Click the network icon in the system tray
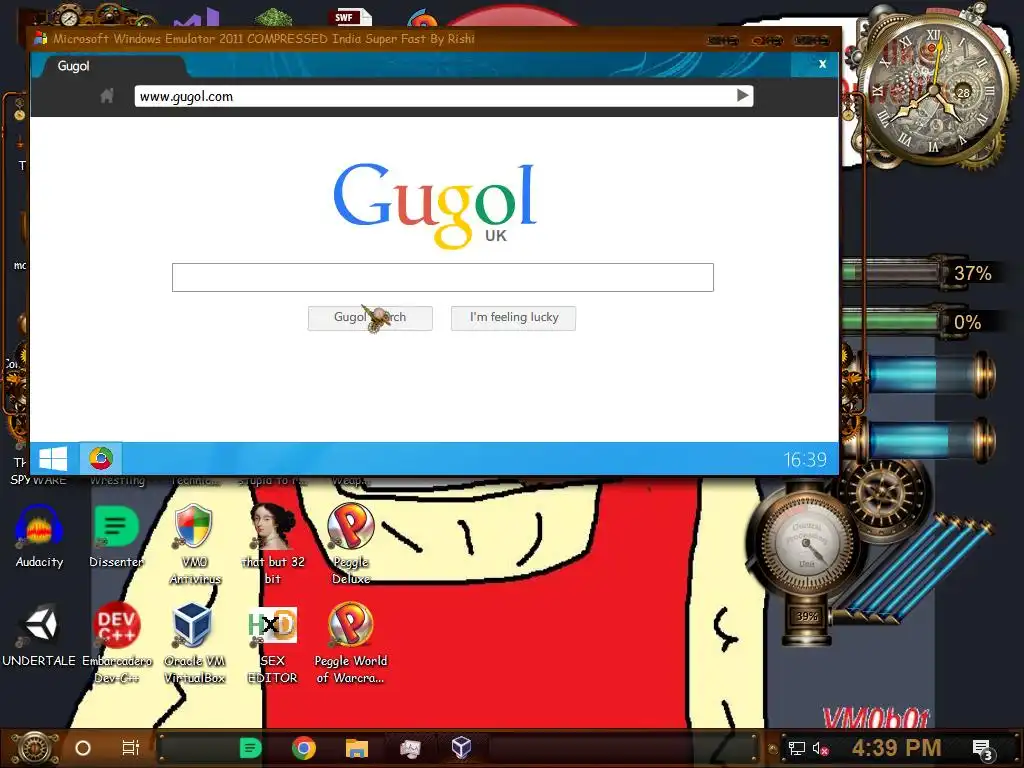Screen dimensions: 1024x768 click(x=797, y=748)
